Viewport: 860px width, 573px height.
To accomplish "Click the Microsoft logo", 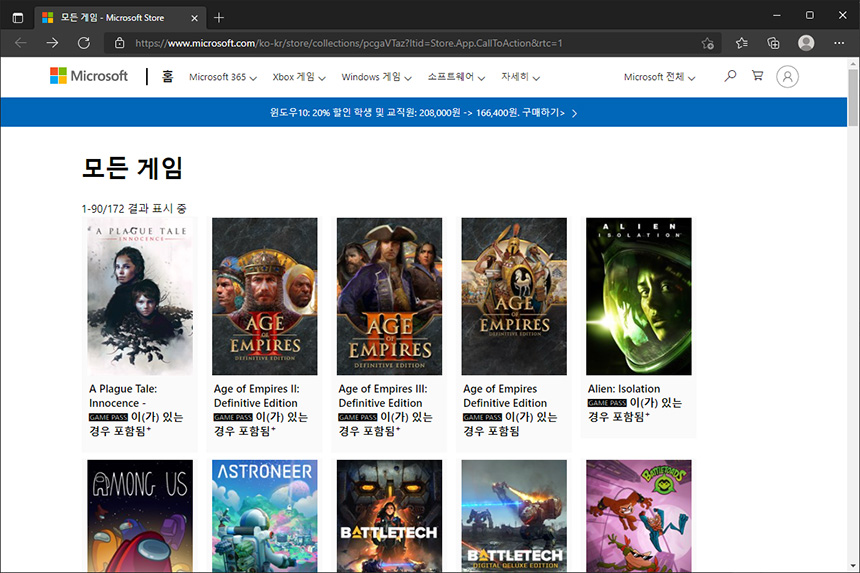I will point(89,76).
